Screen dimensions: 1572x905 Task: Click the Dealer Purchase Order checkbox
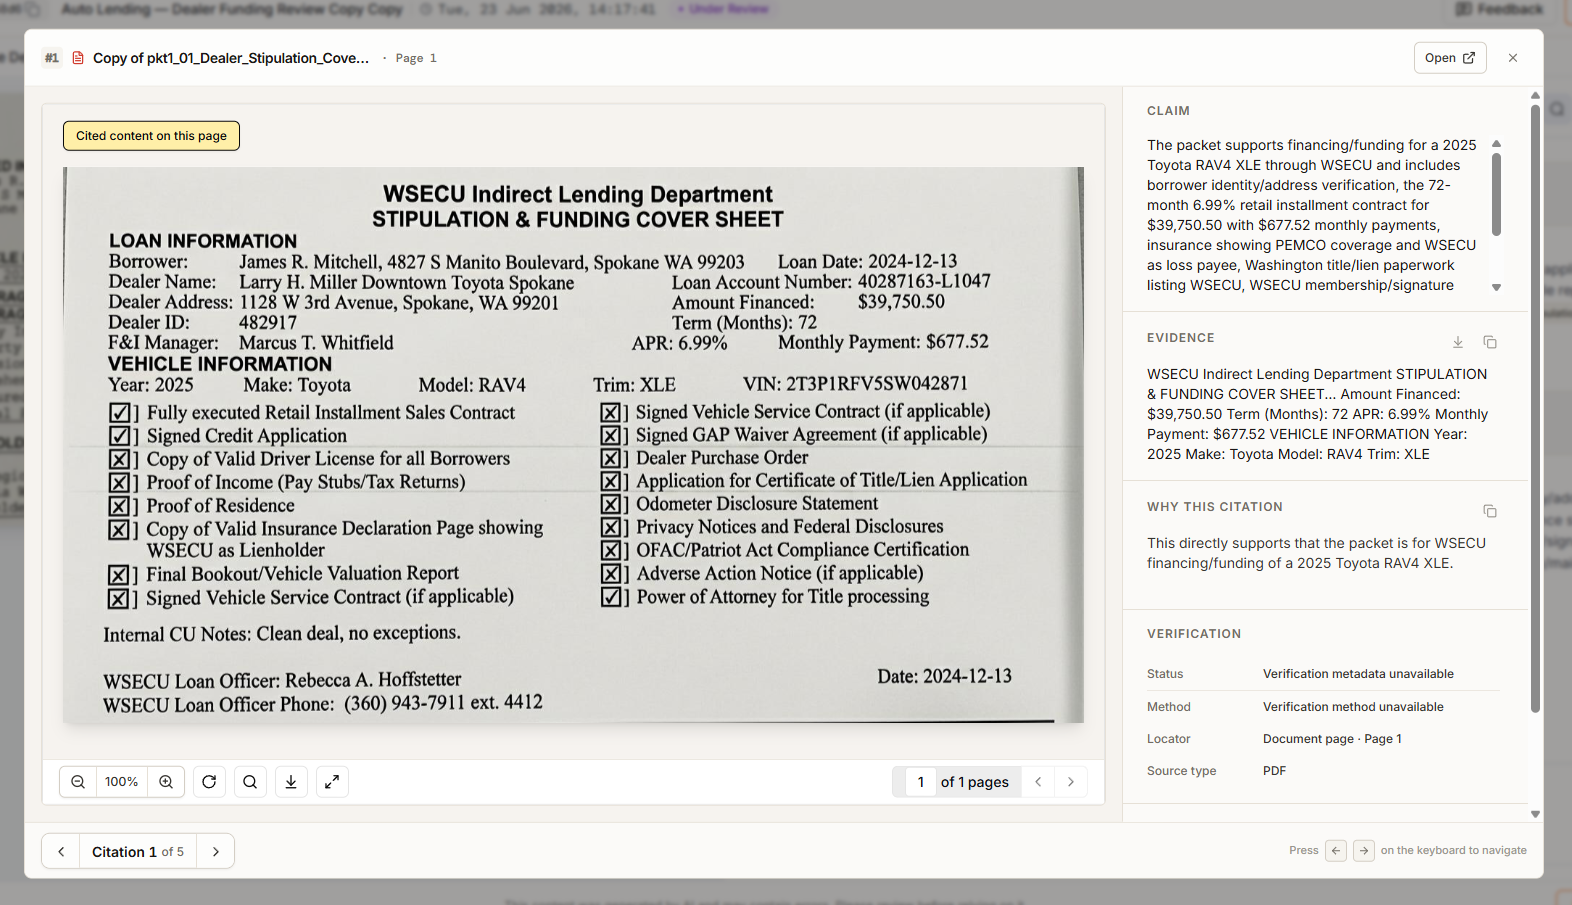[611, 459]
